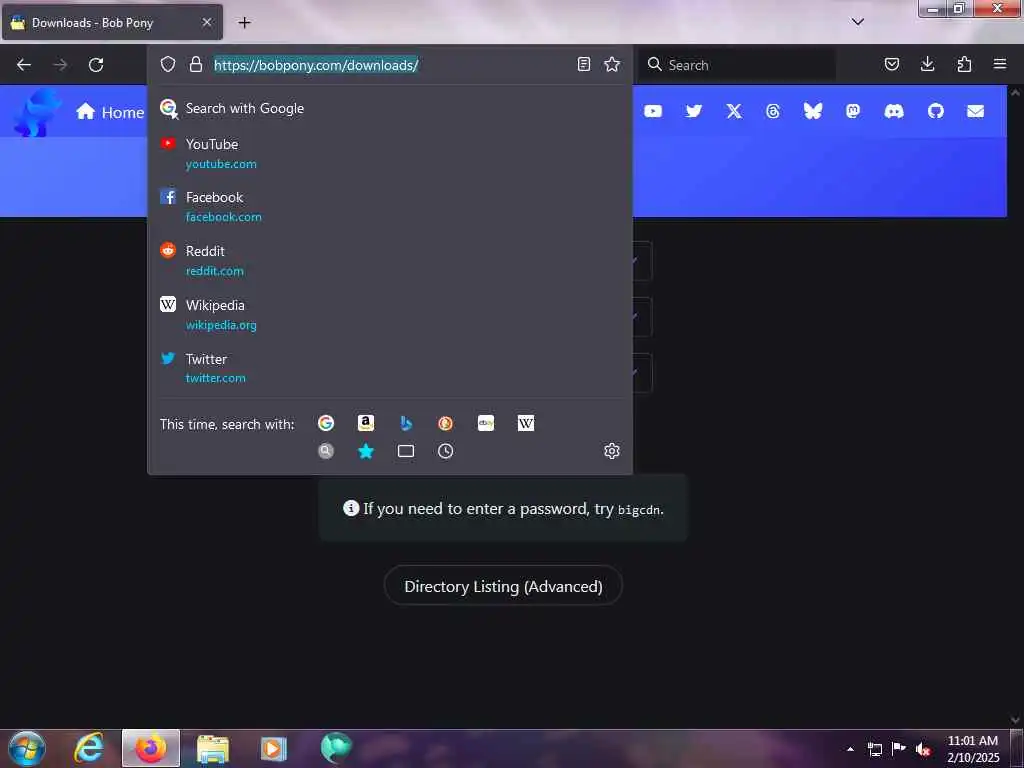Search this time with Amazon icon
This screenshot has width=1024, height=768.
pyautogui.click(x=366, y=423)
